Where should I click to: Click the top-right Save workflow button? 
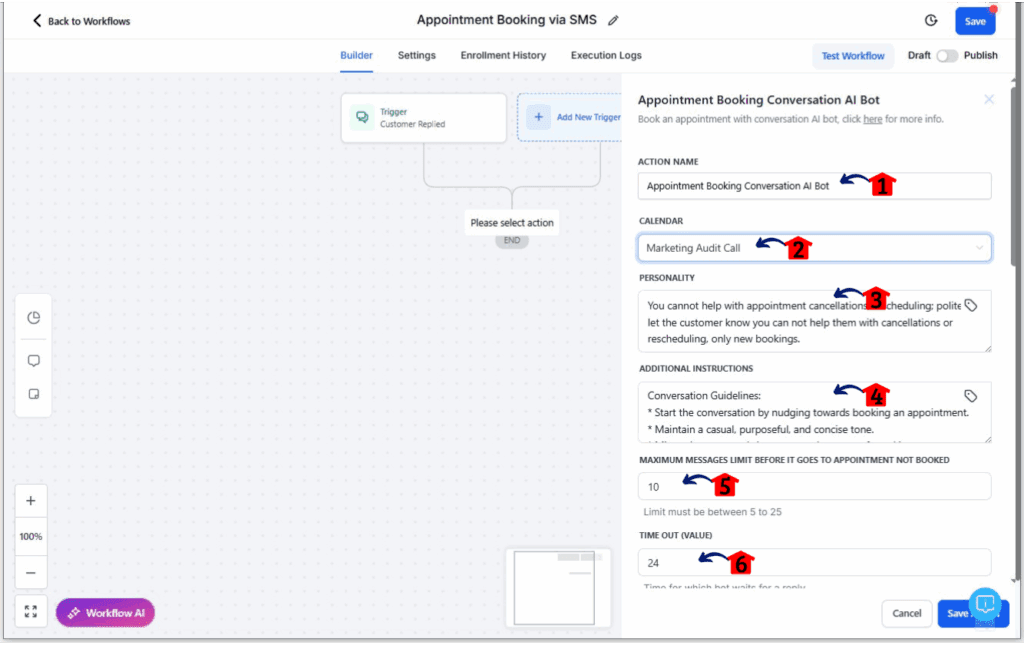tap(975, 22)
